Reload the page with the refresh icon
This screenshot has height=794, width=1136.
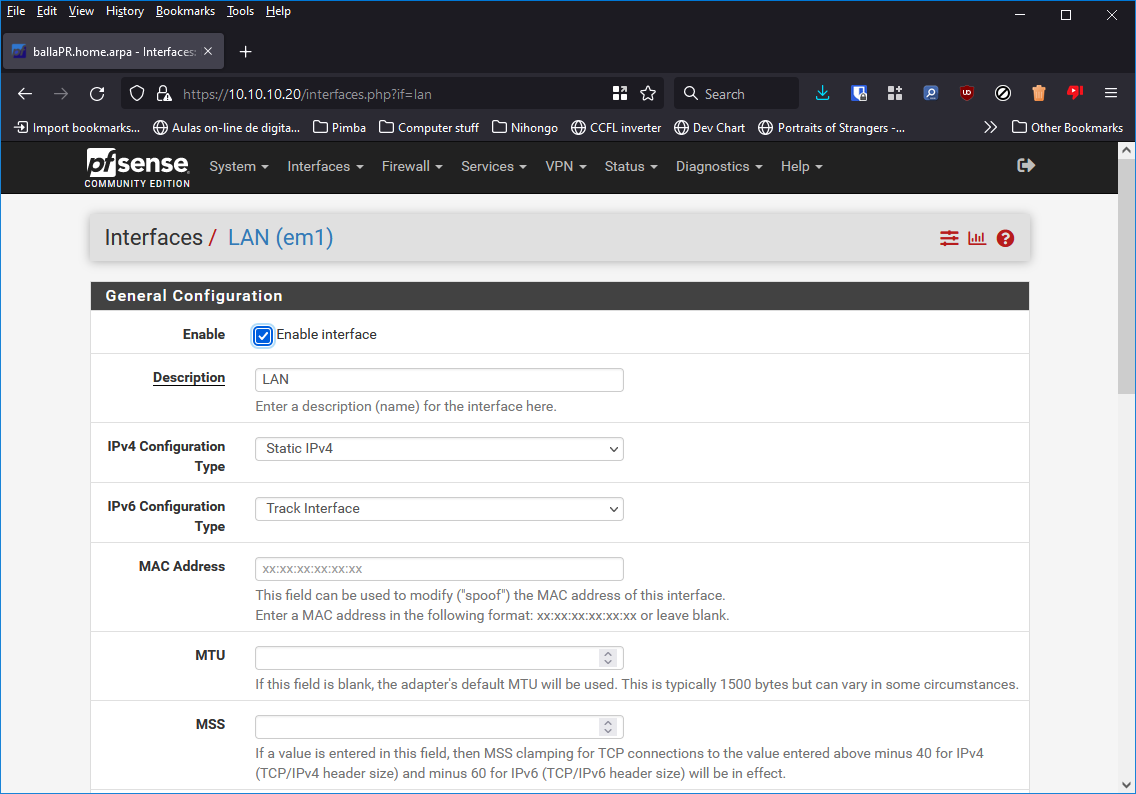point(97,94)
